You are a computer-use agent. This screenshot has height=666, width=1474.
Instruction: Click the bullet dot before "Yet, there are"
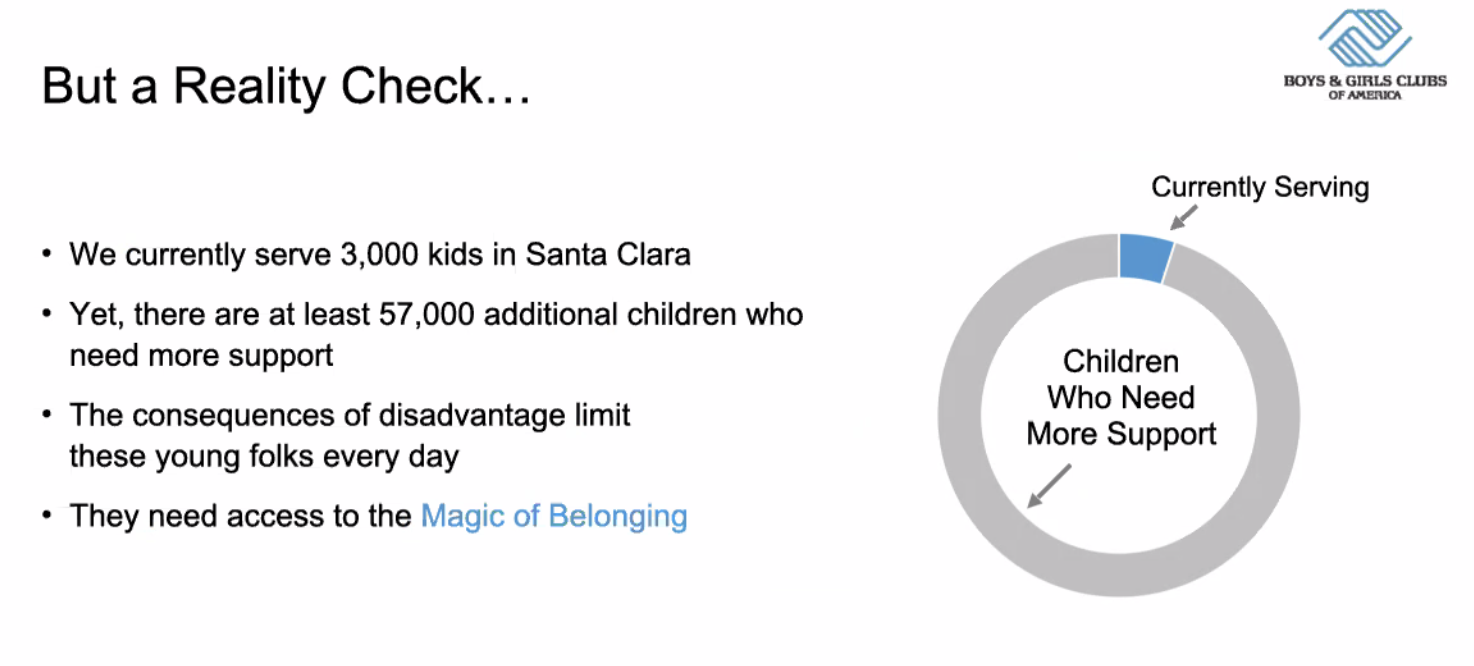tap(47, 315)
